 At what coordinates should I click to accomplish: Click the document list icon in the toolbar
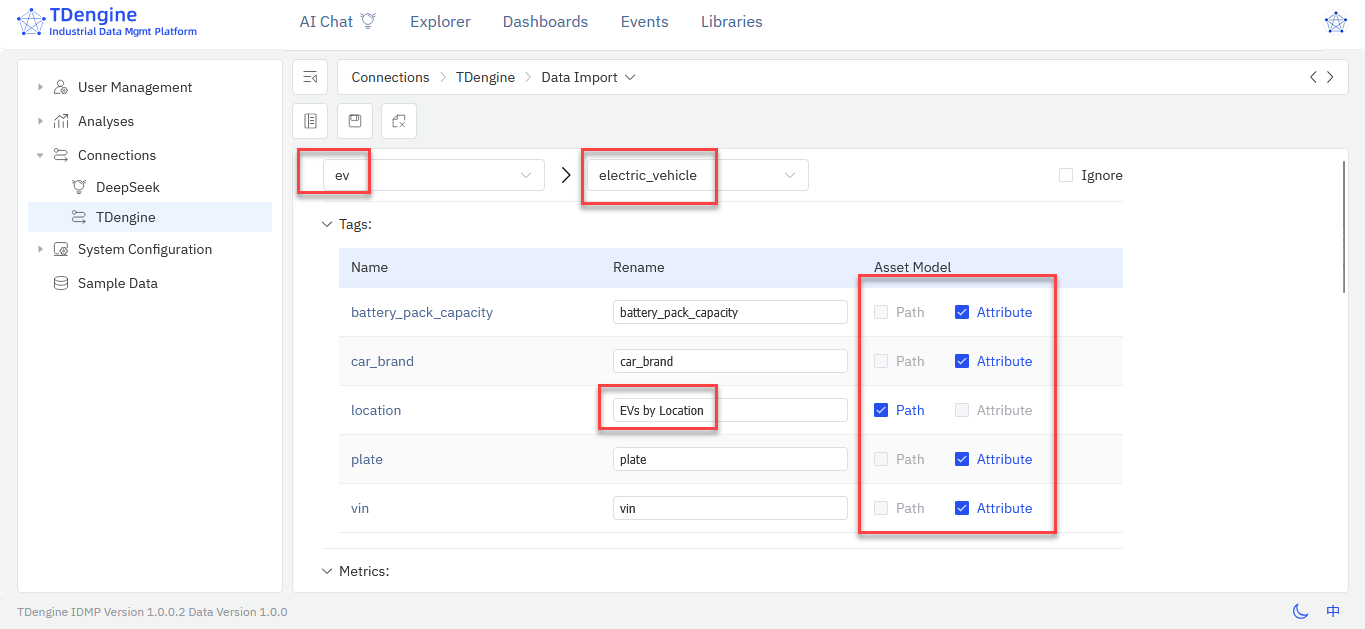(310, 121)
